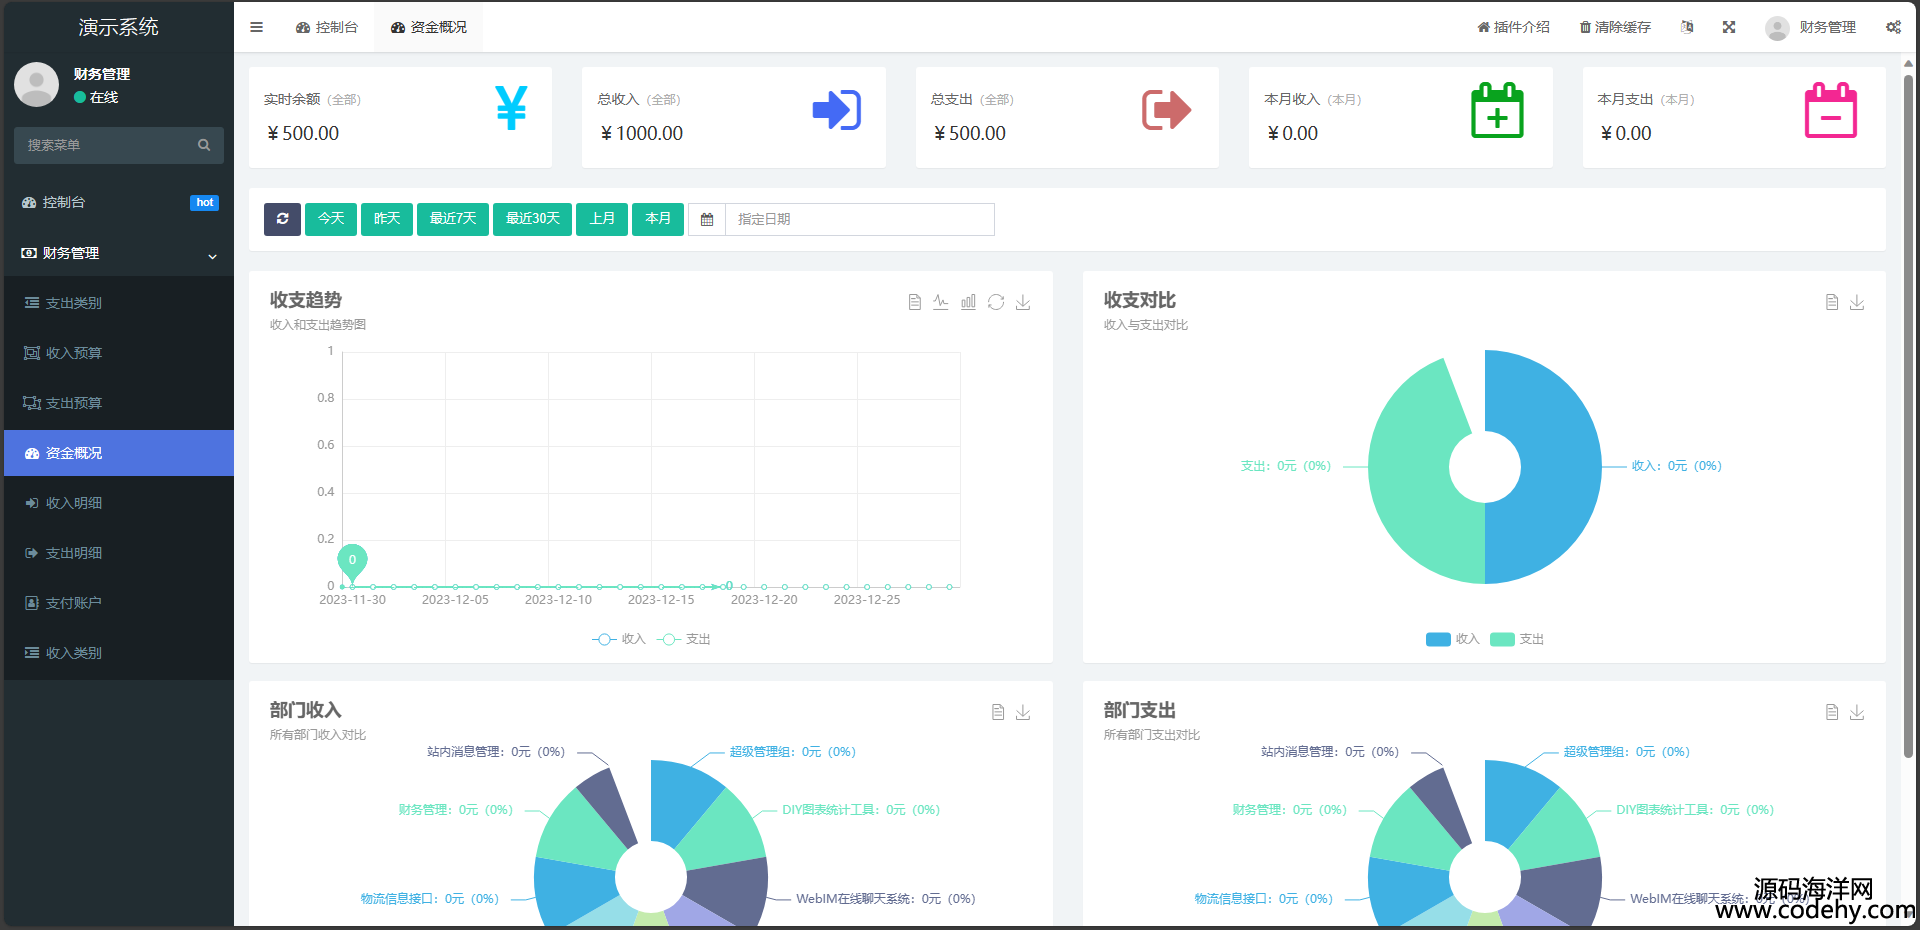Collapse the 财务管理 sidebar menu
Viewport: 1920px width, 930px height.
[x=118, y=254]
